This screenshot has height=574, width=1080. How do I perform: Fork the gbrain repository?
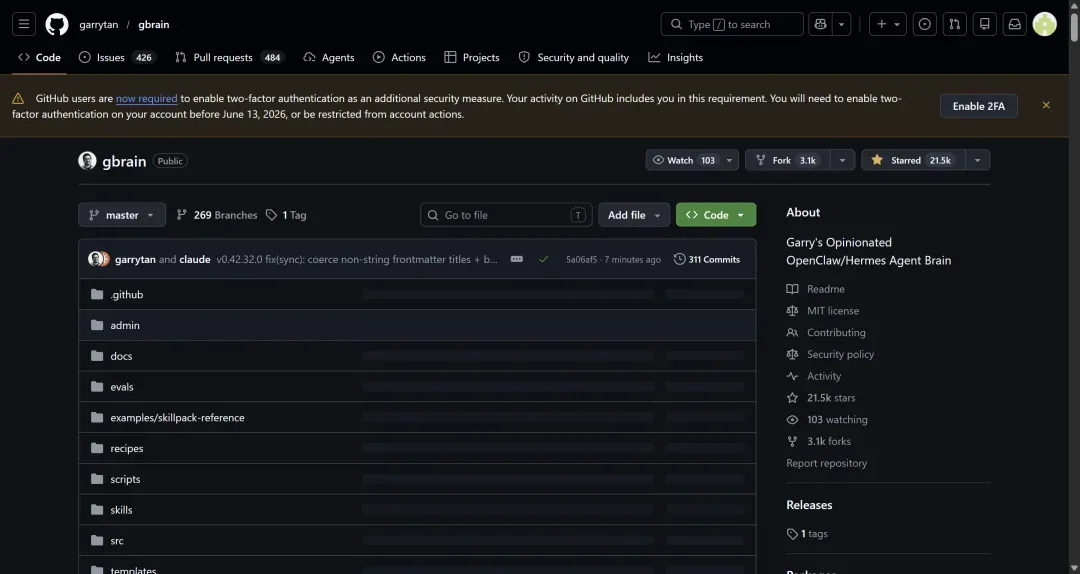click(788, 160)
